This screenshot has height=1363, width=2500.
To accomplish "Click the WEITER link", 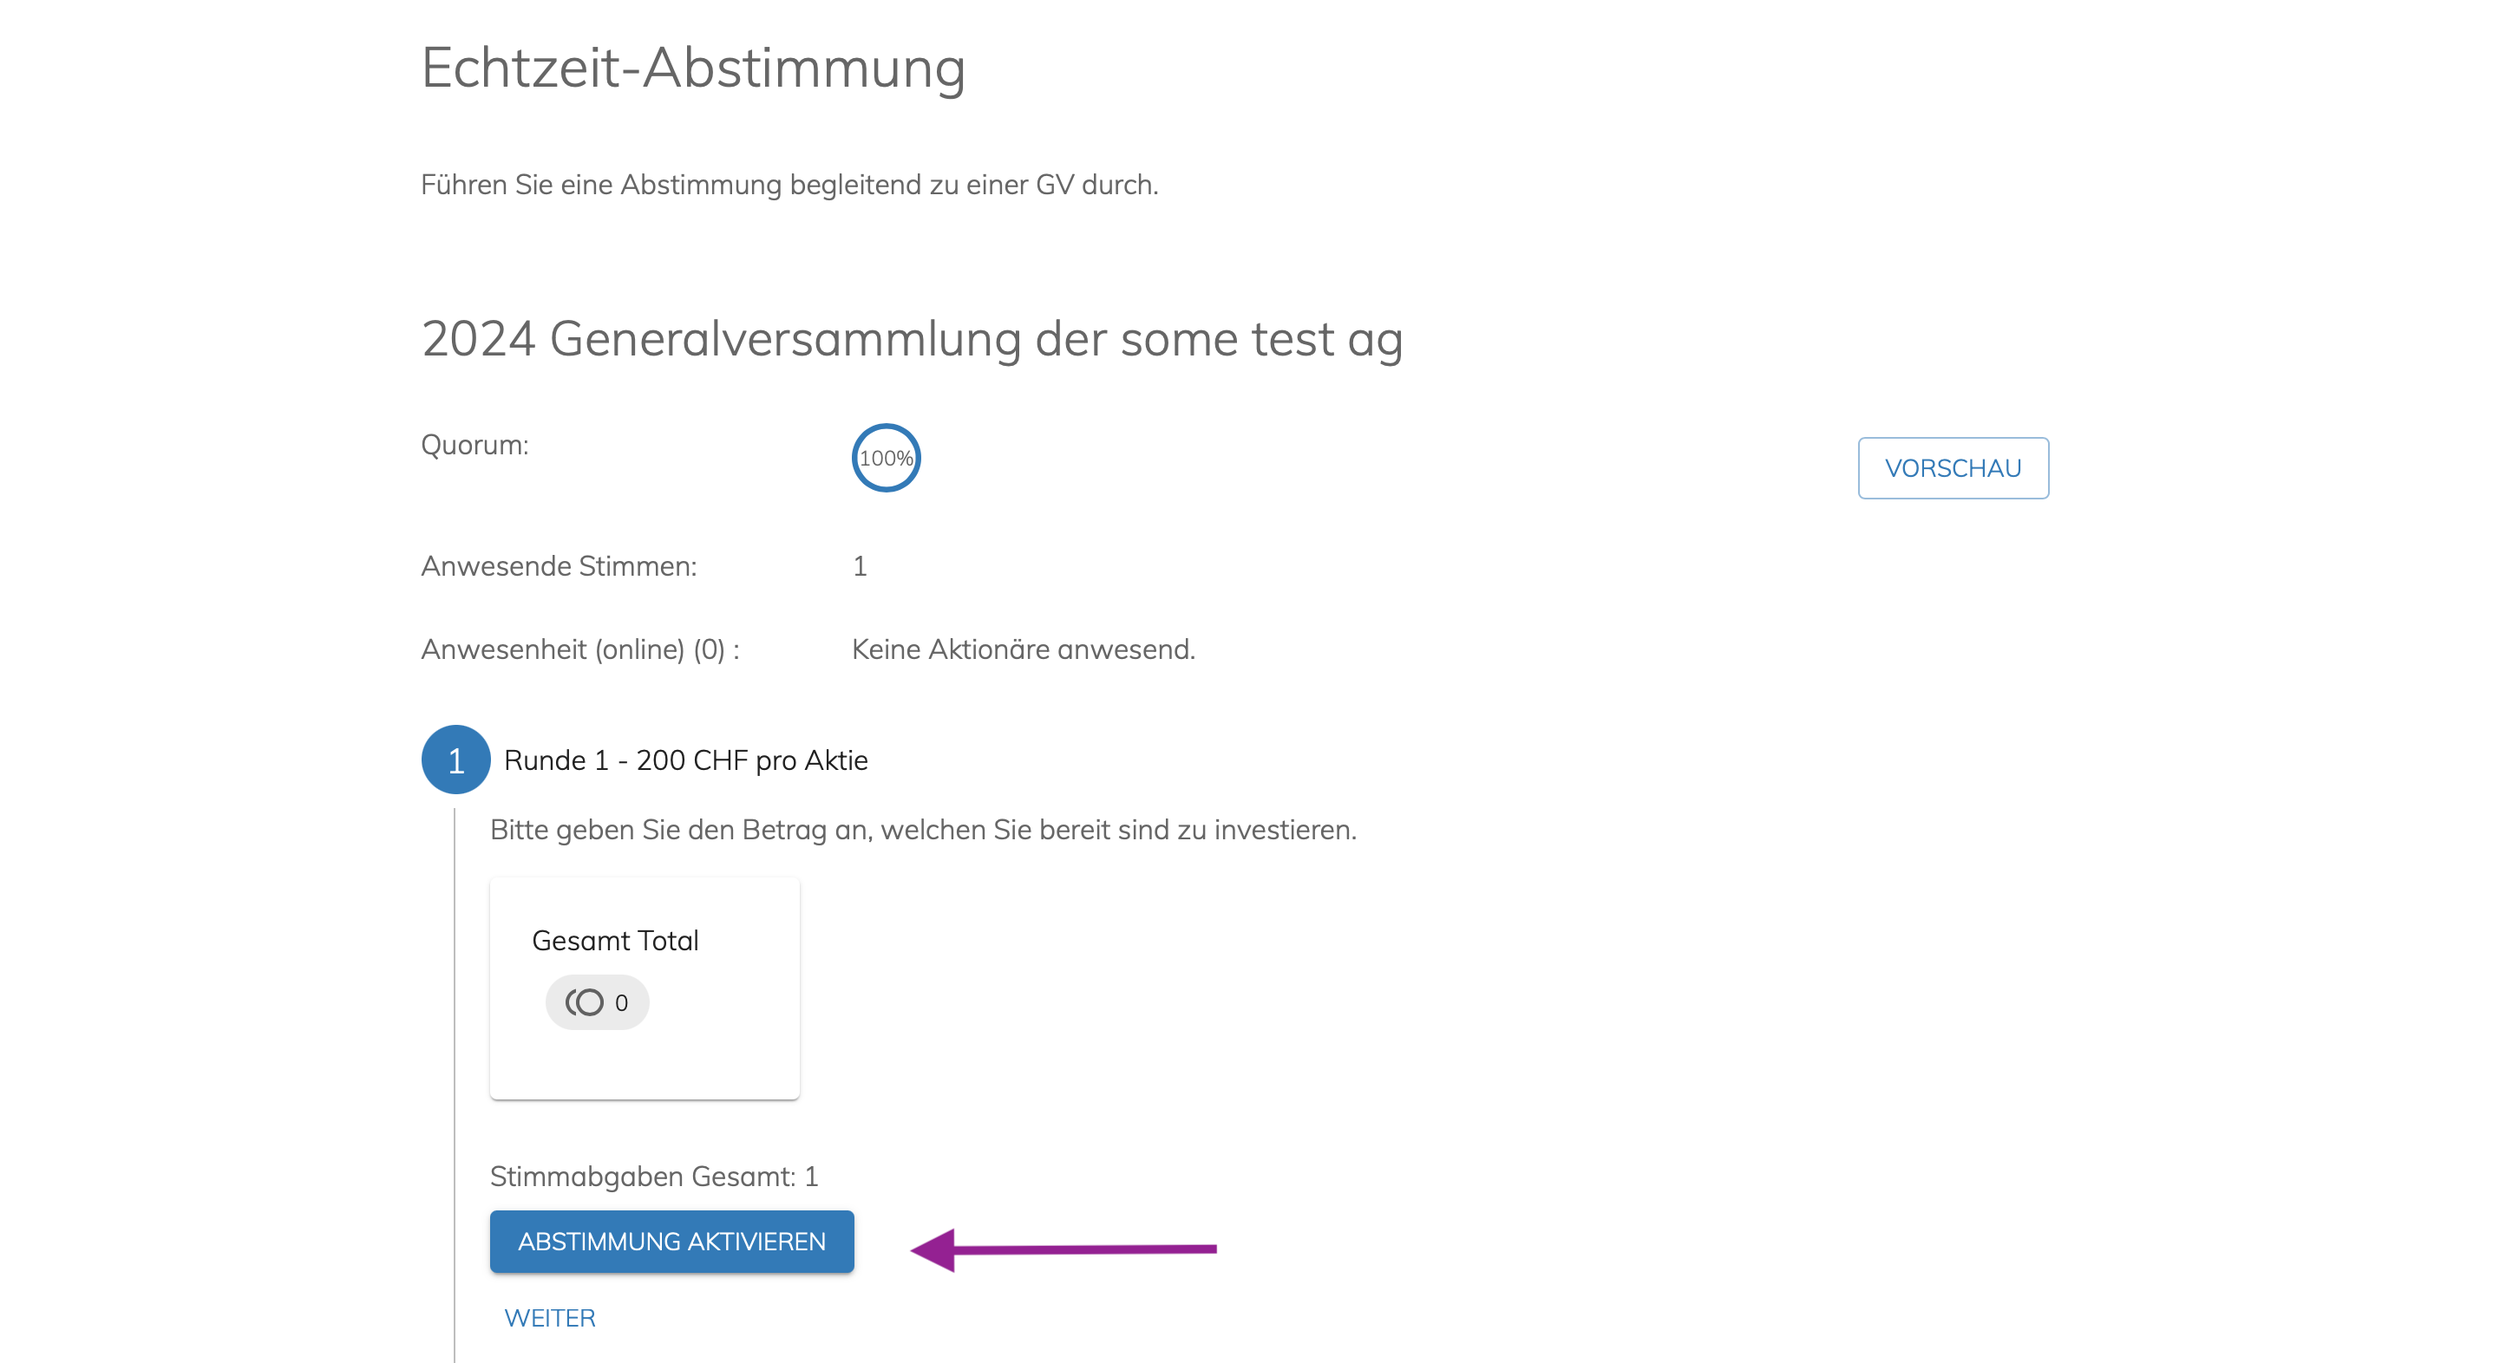I will (550, 1317).
